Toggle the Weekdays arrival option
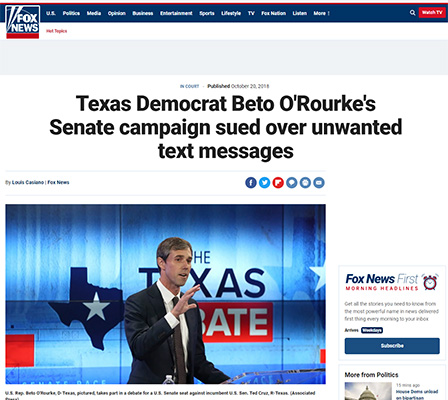This screenshot has width=448, height=400. (372, 330)
